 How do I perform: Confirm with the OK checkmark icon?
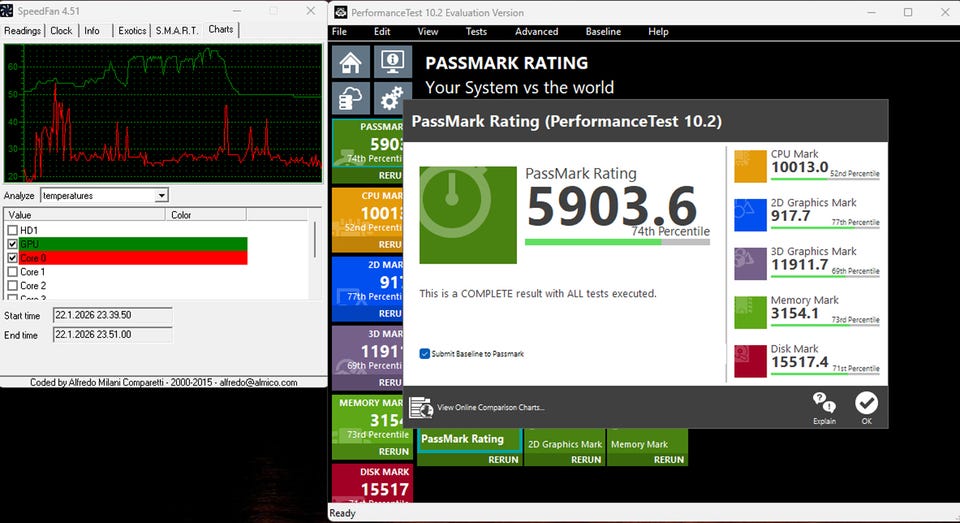pyautogui.click(x=866, y=403)
